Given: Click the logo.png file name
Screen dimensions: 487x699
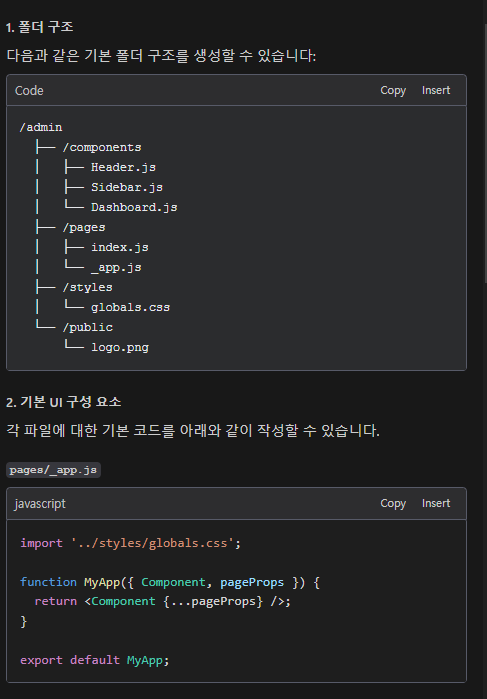Looking at the screenshot, I should tap(120, 348).
